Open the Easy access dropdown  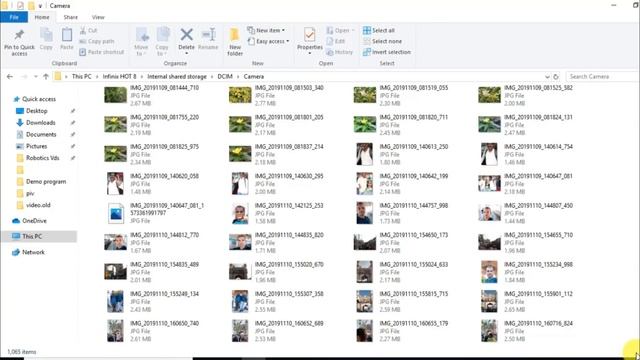(x=268, y=41)
